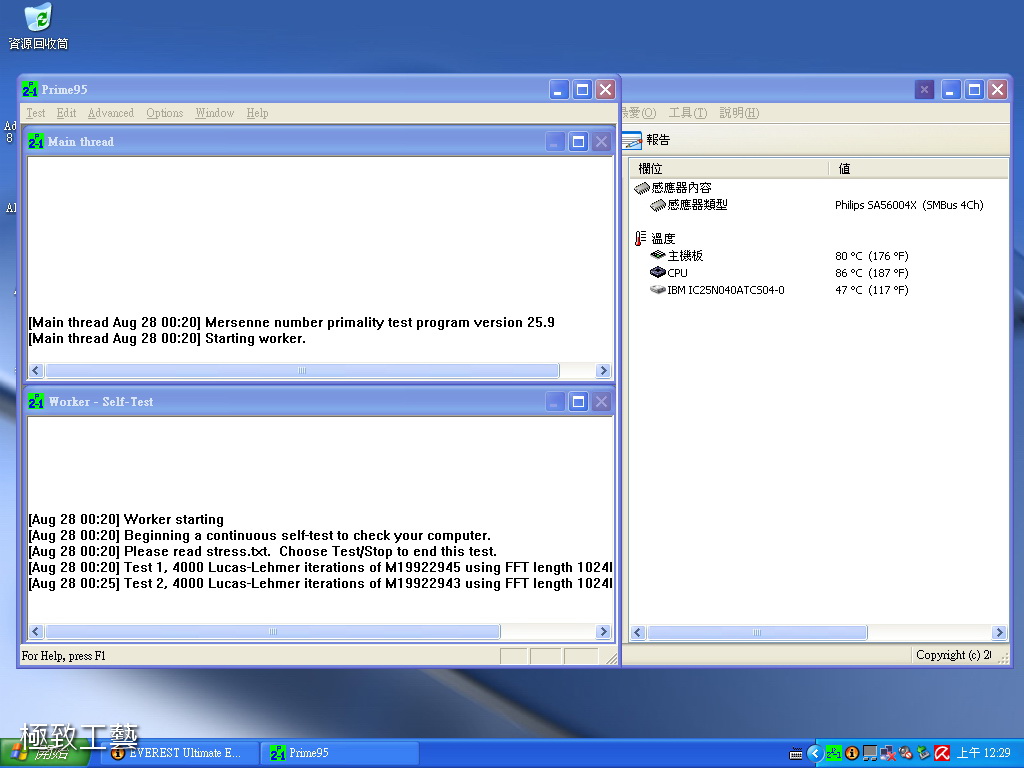Click the CPU chip icon in EVEREST
1024x768 pixels.
pyautogui.click(x=658, y=272)
